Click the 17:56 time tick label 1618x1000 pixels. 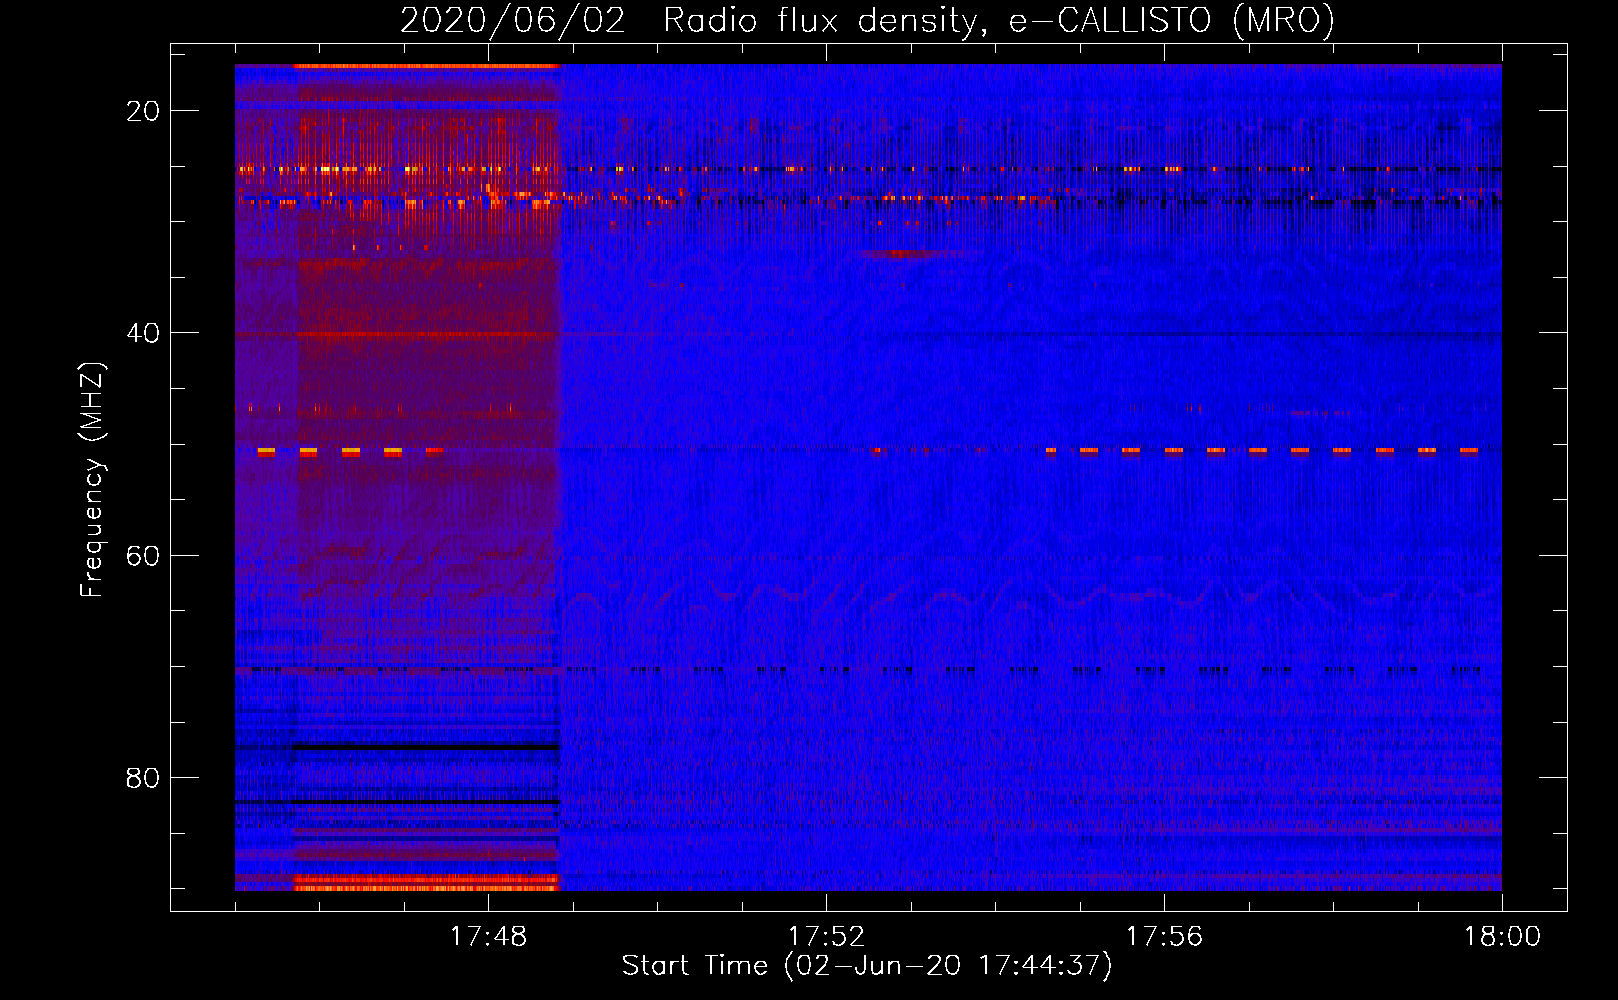(1164, 937)
